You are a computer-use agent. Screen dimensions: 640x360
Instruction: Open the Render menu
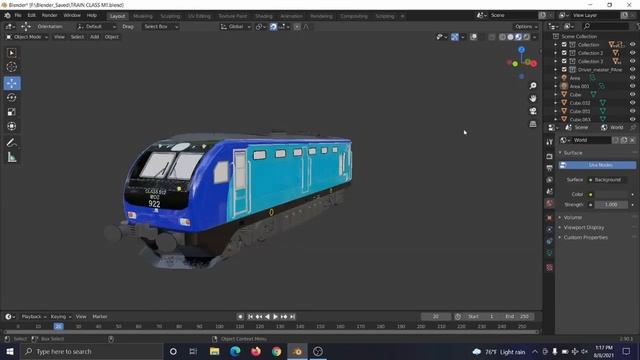49,16
